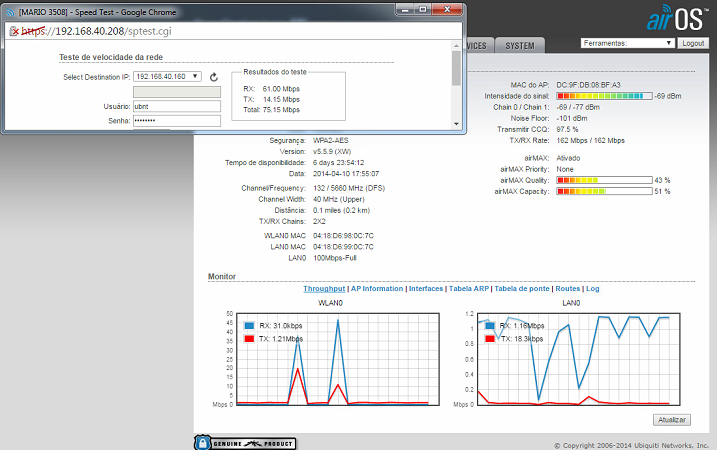Image resolution: width=717 pixels, height=450 pixels.
Task: Open the Interfaces monitor link
Action: point(425,288)
